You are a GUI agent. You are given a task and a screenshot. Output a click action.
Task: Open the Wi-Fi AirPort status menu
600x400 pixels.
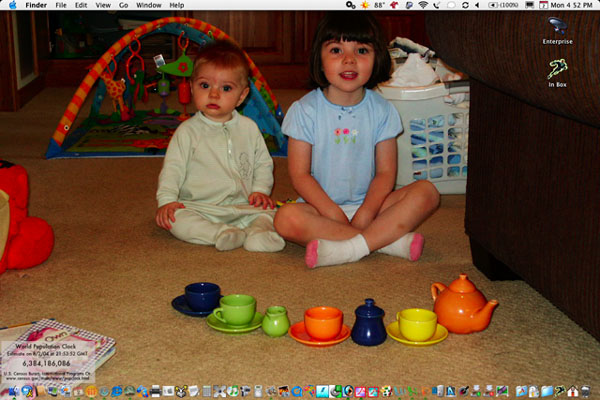tap(423, 5)
